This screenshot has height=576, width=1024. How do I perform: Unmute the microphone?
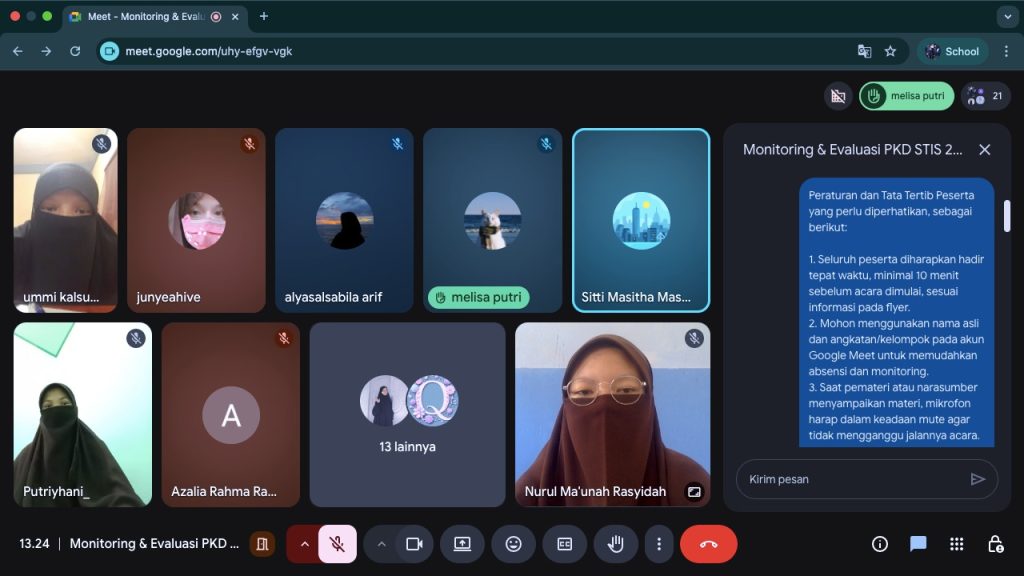(337, 544)
